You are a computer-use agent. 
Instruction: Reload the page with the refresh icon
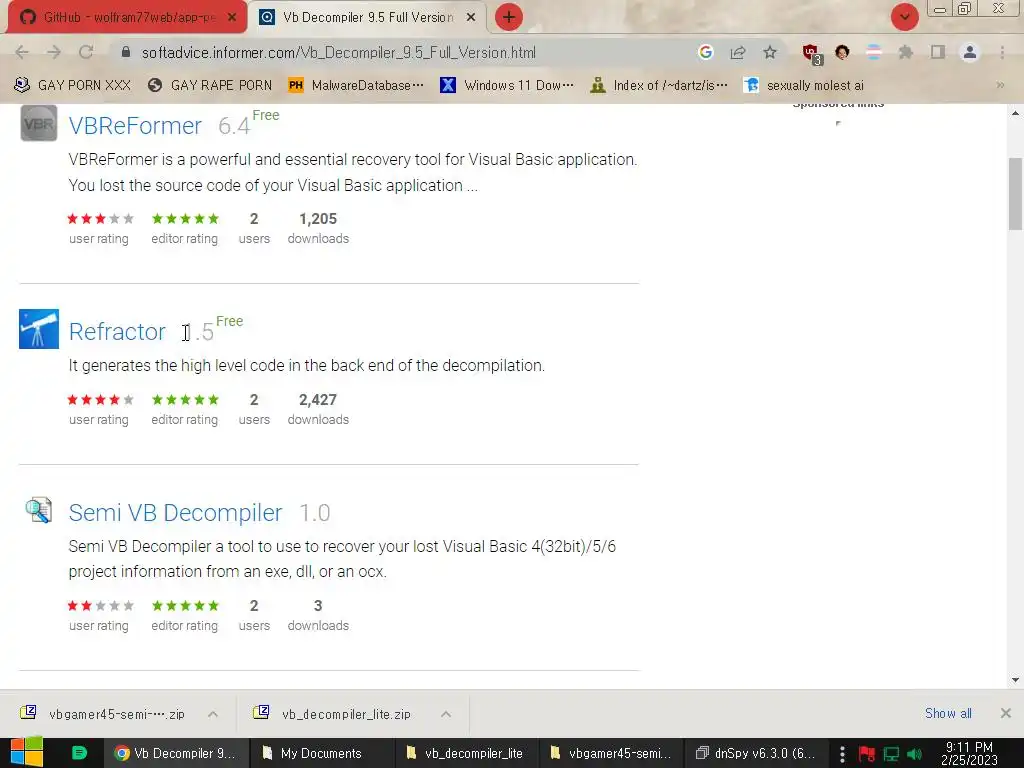tap(86, 52)
